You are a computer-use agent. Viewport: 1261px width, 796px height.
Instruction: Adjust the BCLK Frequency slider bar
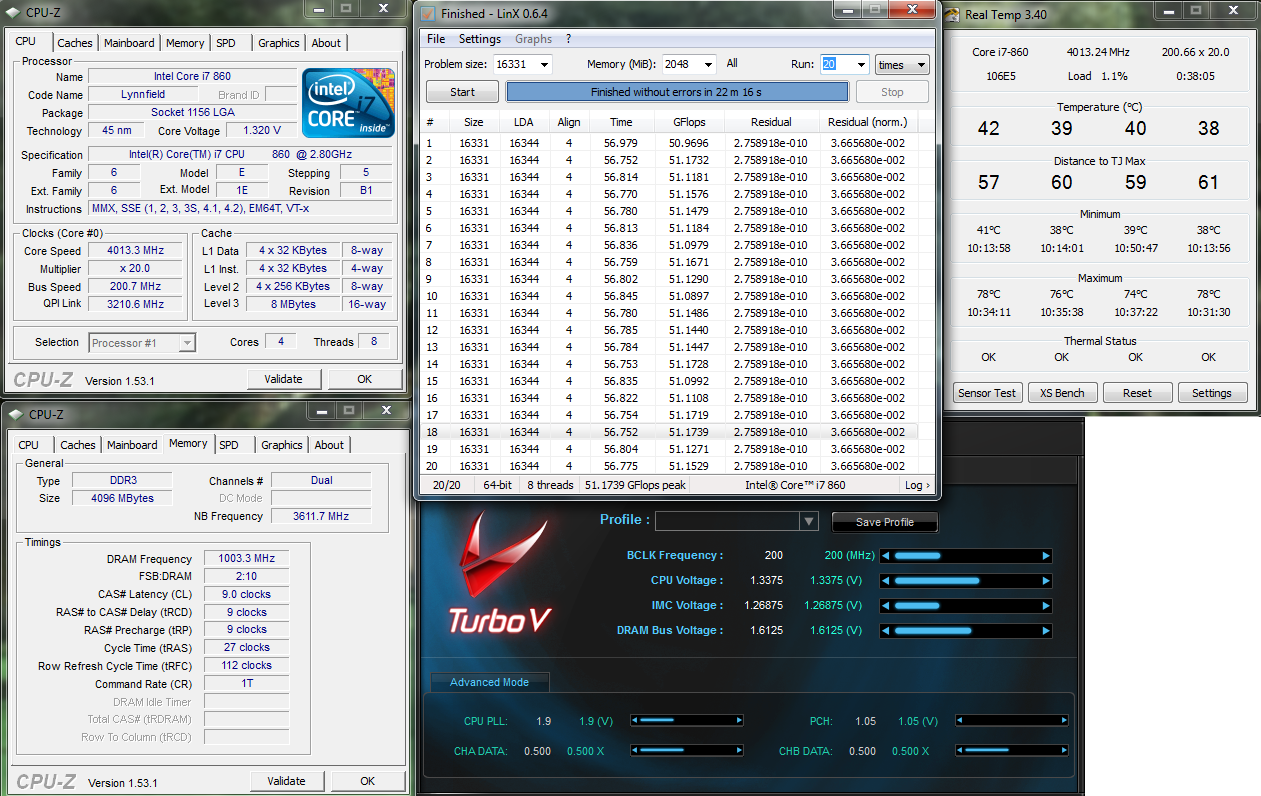click(x=966, y=556)
